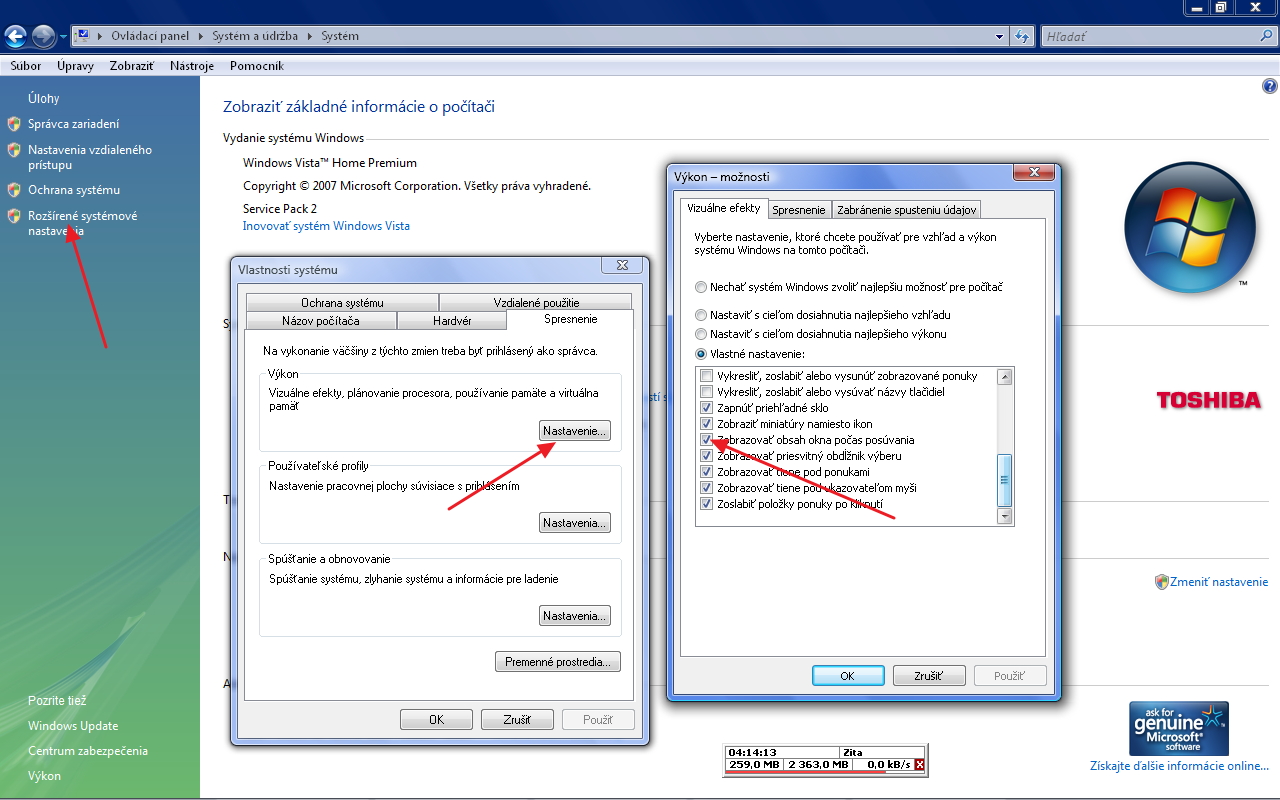Open the Súbor menu
This screenshot has height=800, width=1280.
(x=26, y=66)
